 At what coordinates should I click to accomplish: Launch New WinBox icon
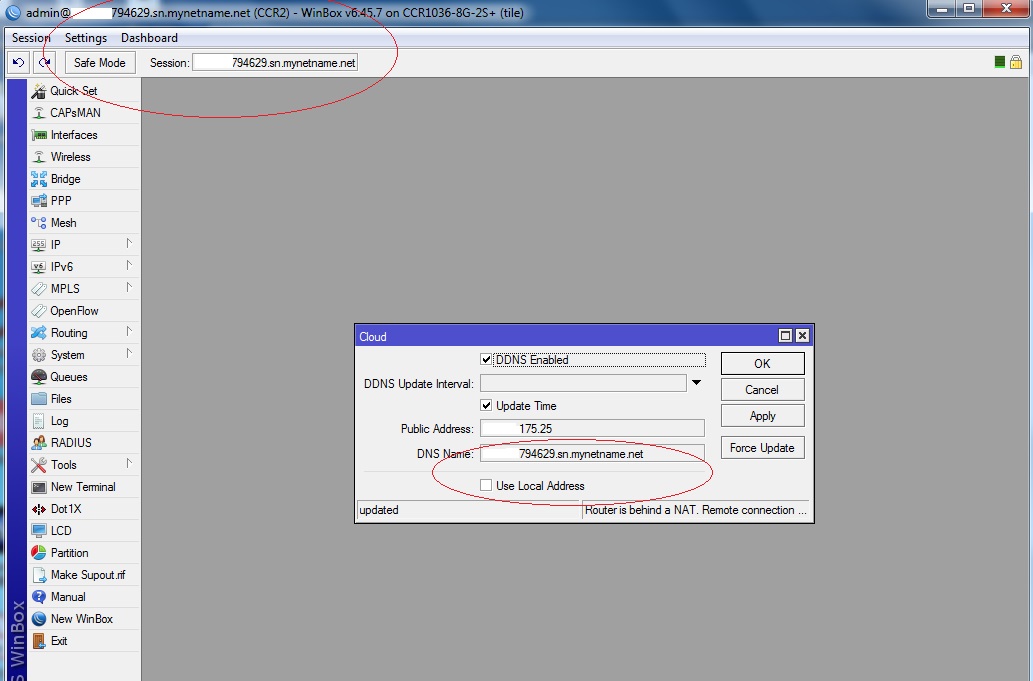pos(39,619)
